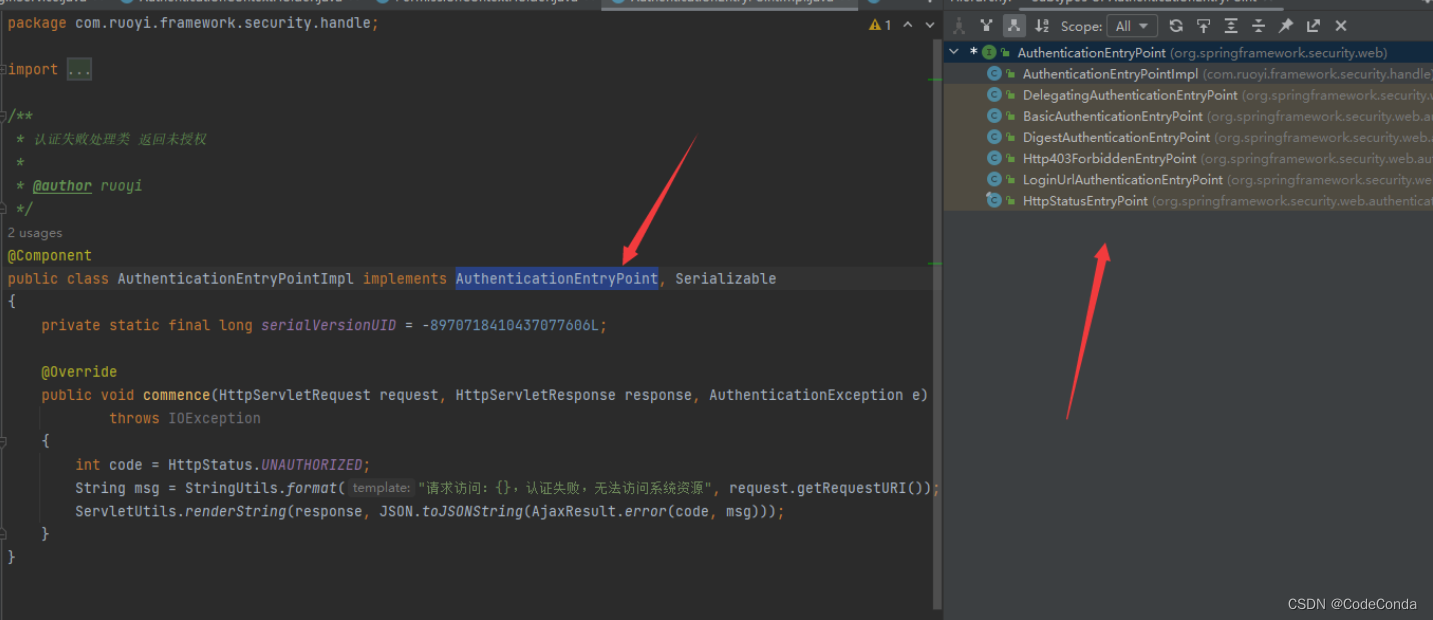Export hierarchy to text file
The image size is (1433, 620).
tap(1313, 26)
